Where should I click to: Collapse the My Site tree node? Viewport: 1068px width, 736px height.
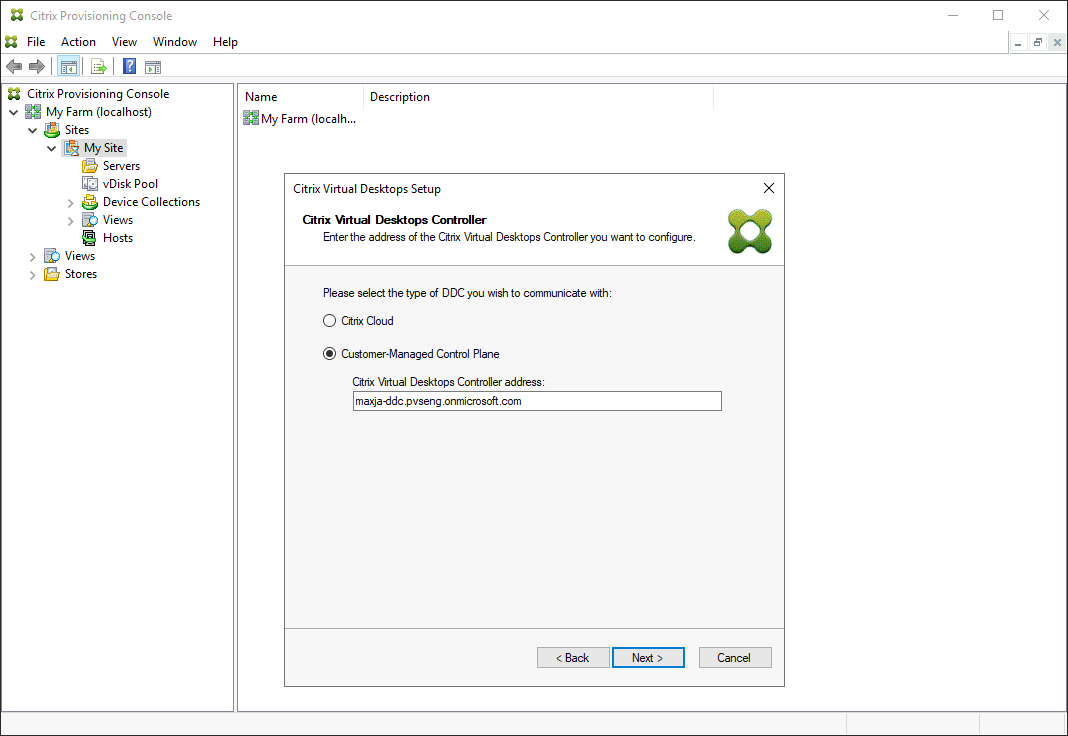coord(51,147)
